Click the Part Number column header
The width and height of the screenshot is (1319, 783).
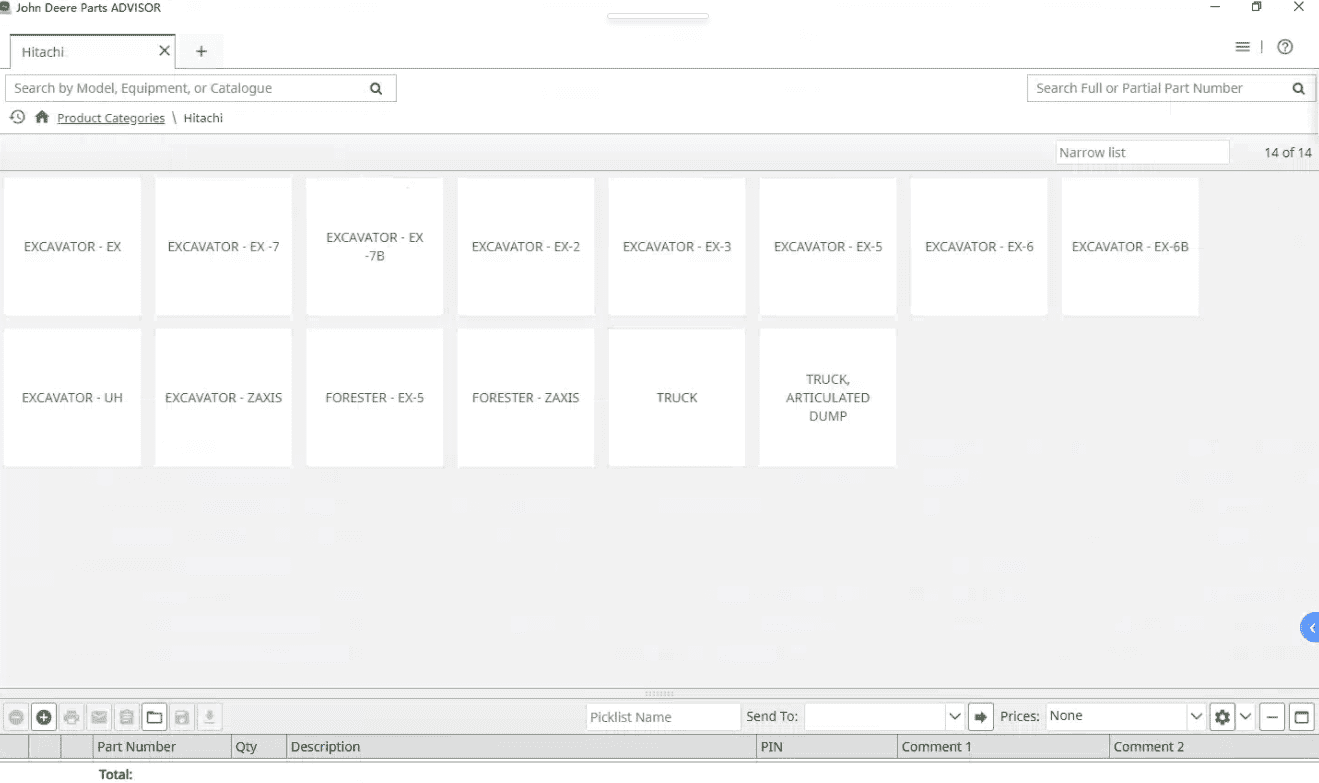(162, 747)
